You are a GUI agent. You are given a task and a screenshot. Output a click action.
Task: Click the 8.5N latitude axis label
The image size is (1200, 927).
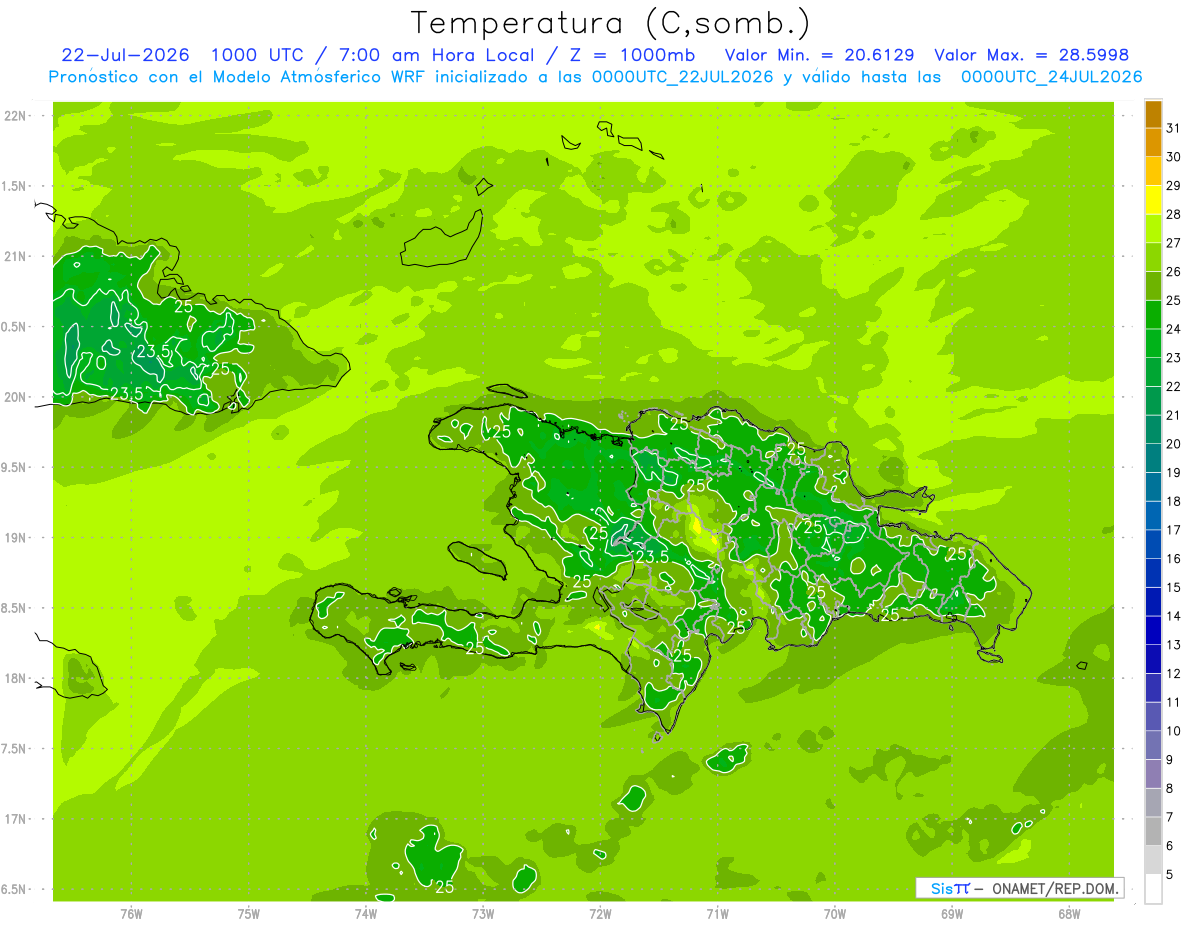tap(14, 608)
